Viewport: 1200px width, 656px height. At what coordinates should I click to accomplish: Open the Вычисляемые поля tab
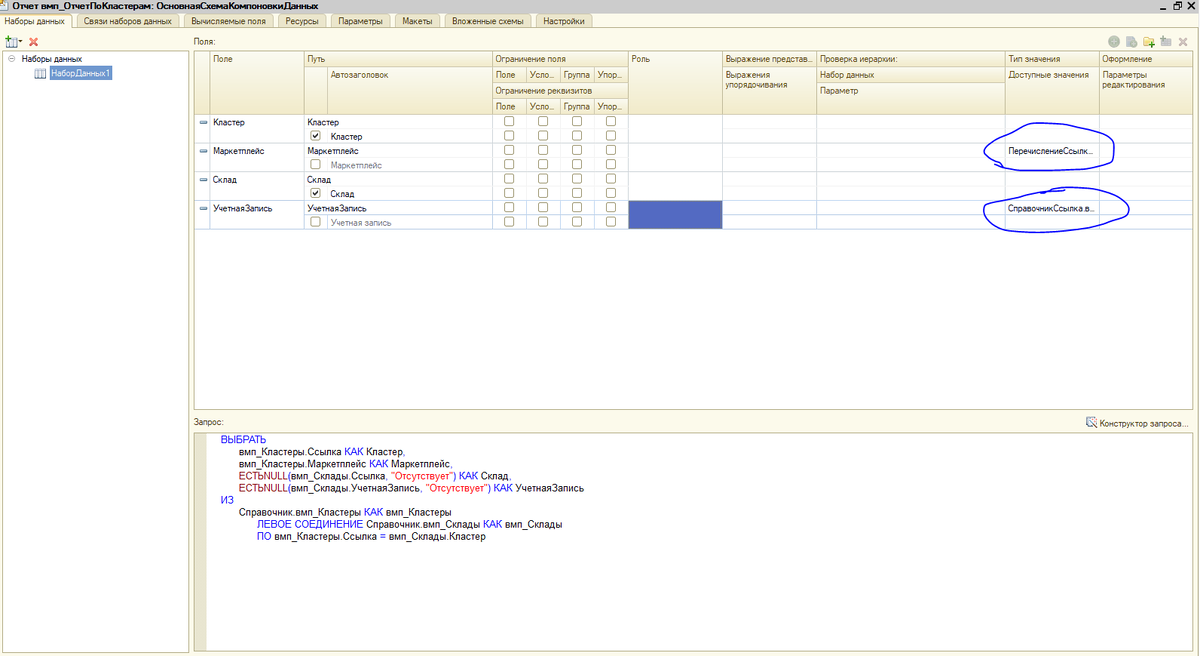click(x=228, y=21)
